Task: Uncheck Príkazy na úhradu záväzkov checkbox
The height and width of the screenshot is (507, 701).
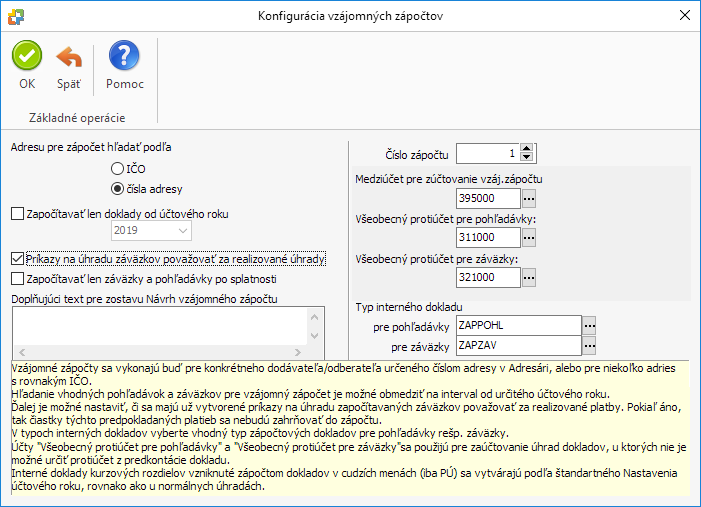Action: coord(17,258)
